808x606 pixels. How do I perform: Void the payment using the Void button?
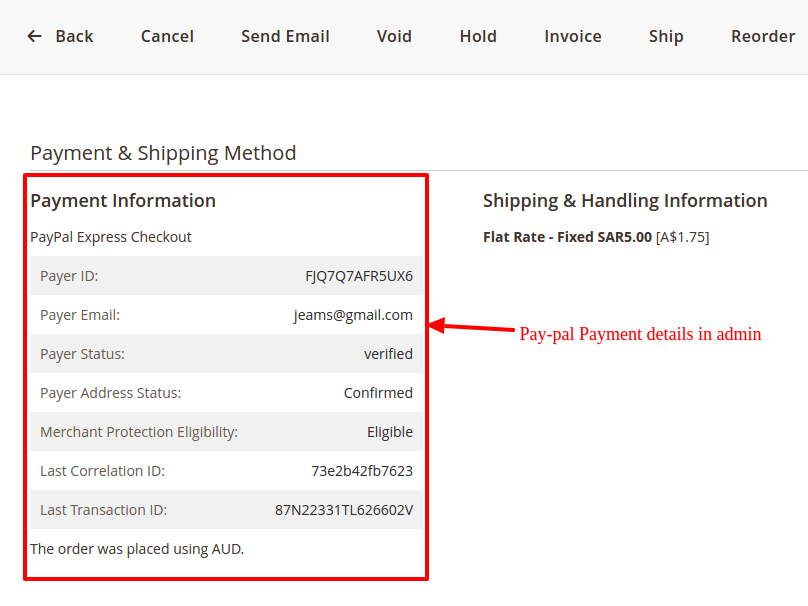[394, 36]
